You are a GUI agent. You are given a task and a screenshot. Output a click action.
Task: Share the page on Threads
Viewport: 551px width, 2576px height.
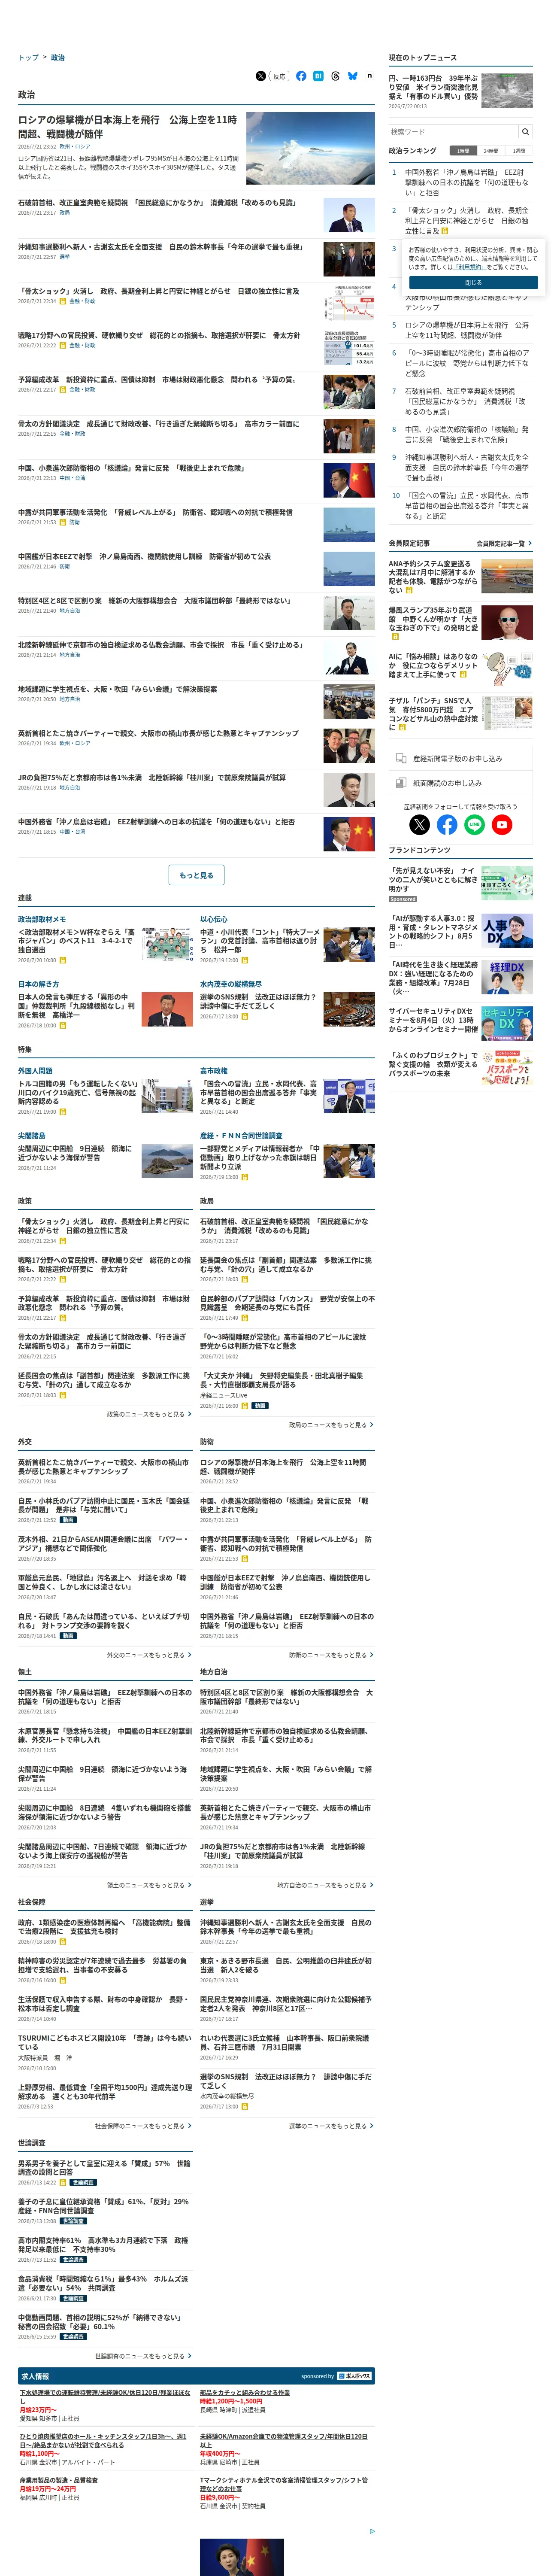(x=335, y=76)
